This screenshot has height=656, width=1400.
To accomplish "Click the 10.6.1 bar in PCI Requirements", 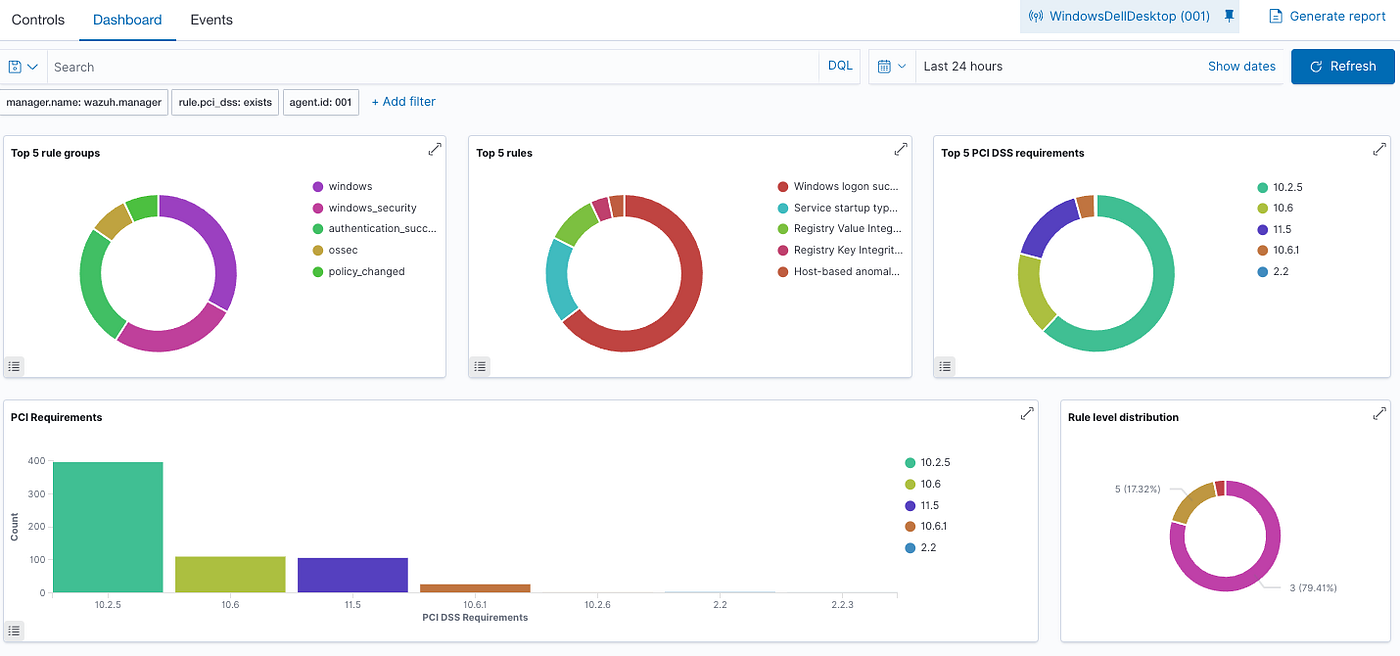I will tap(475, 588).
